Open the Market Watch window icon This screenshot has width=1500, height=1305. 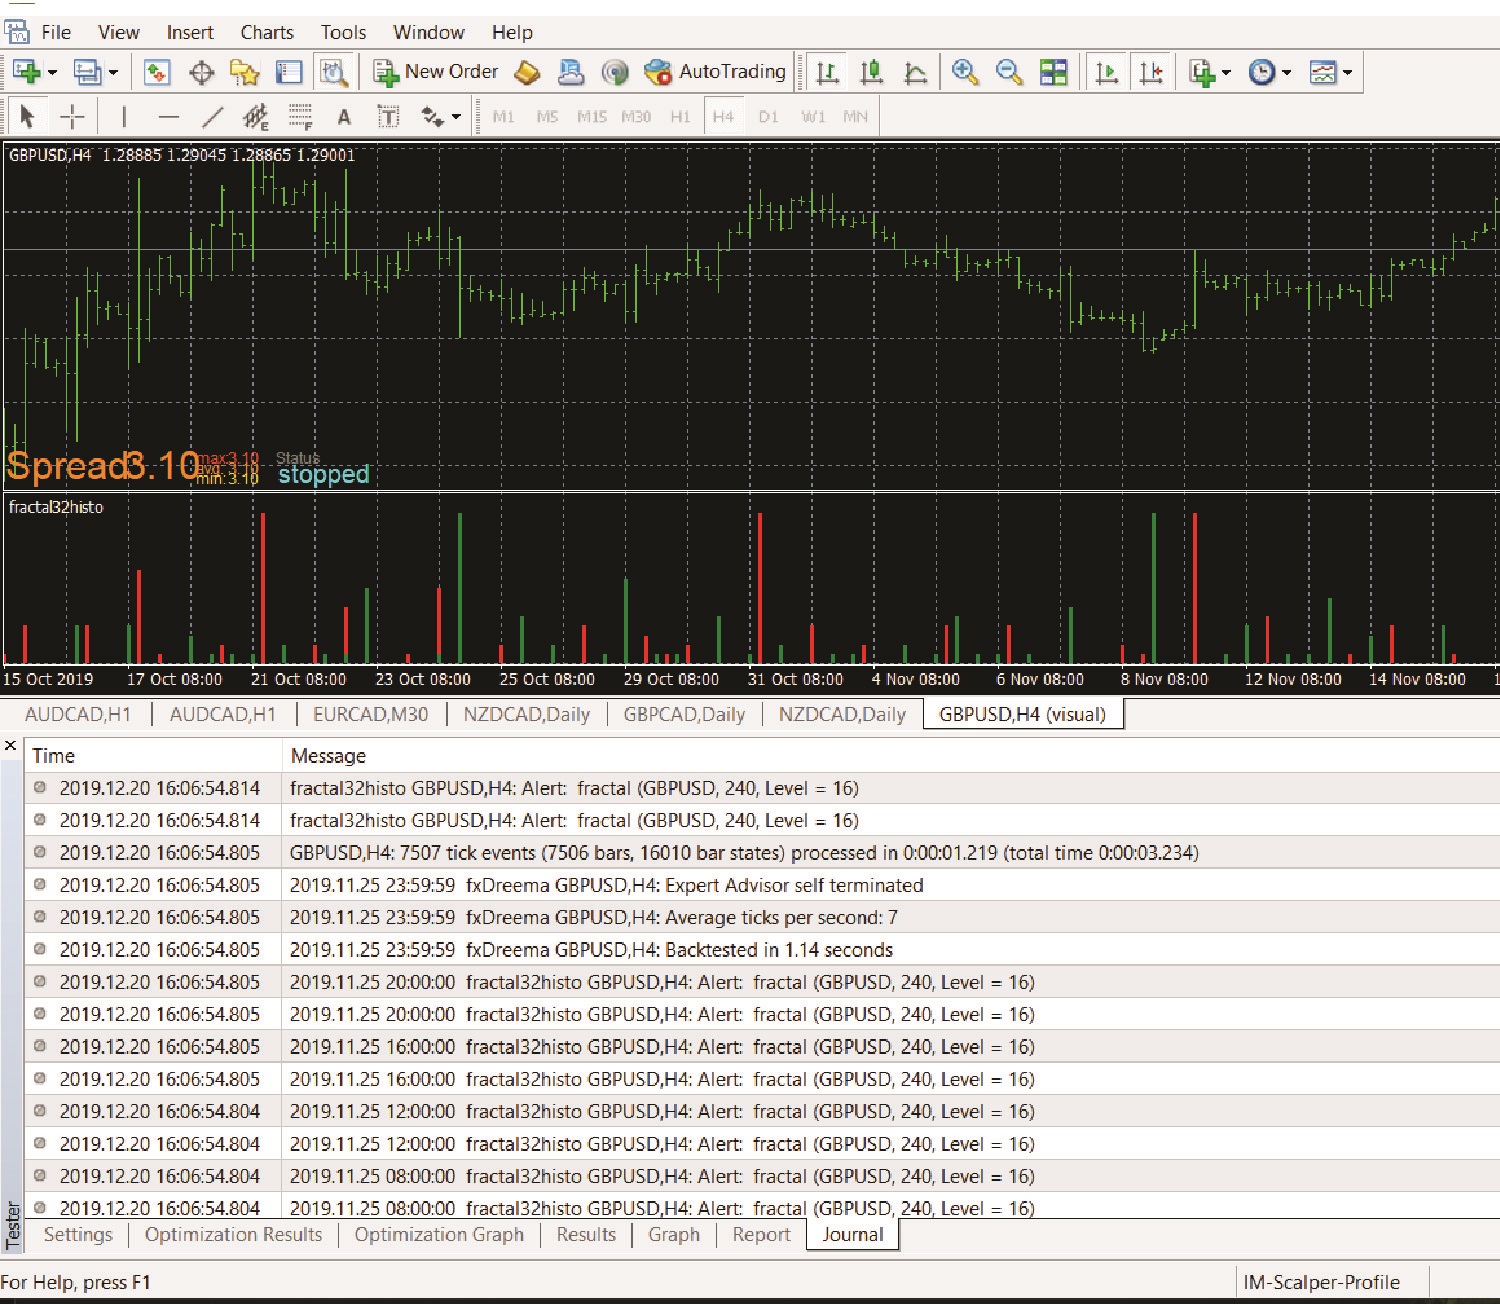tap(157, 72)
